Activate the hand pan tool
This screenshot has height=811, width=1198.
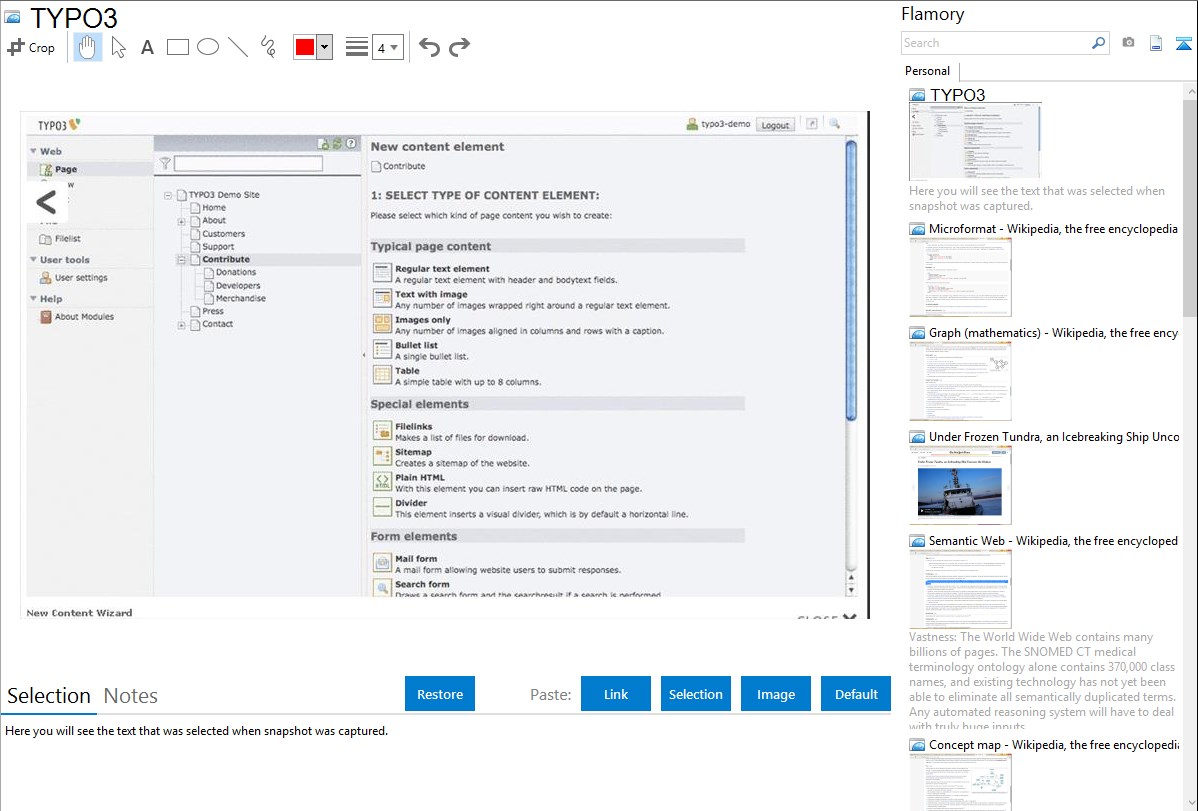point(88,47)
